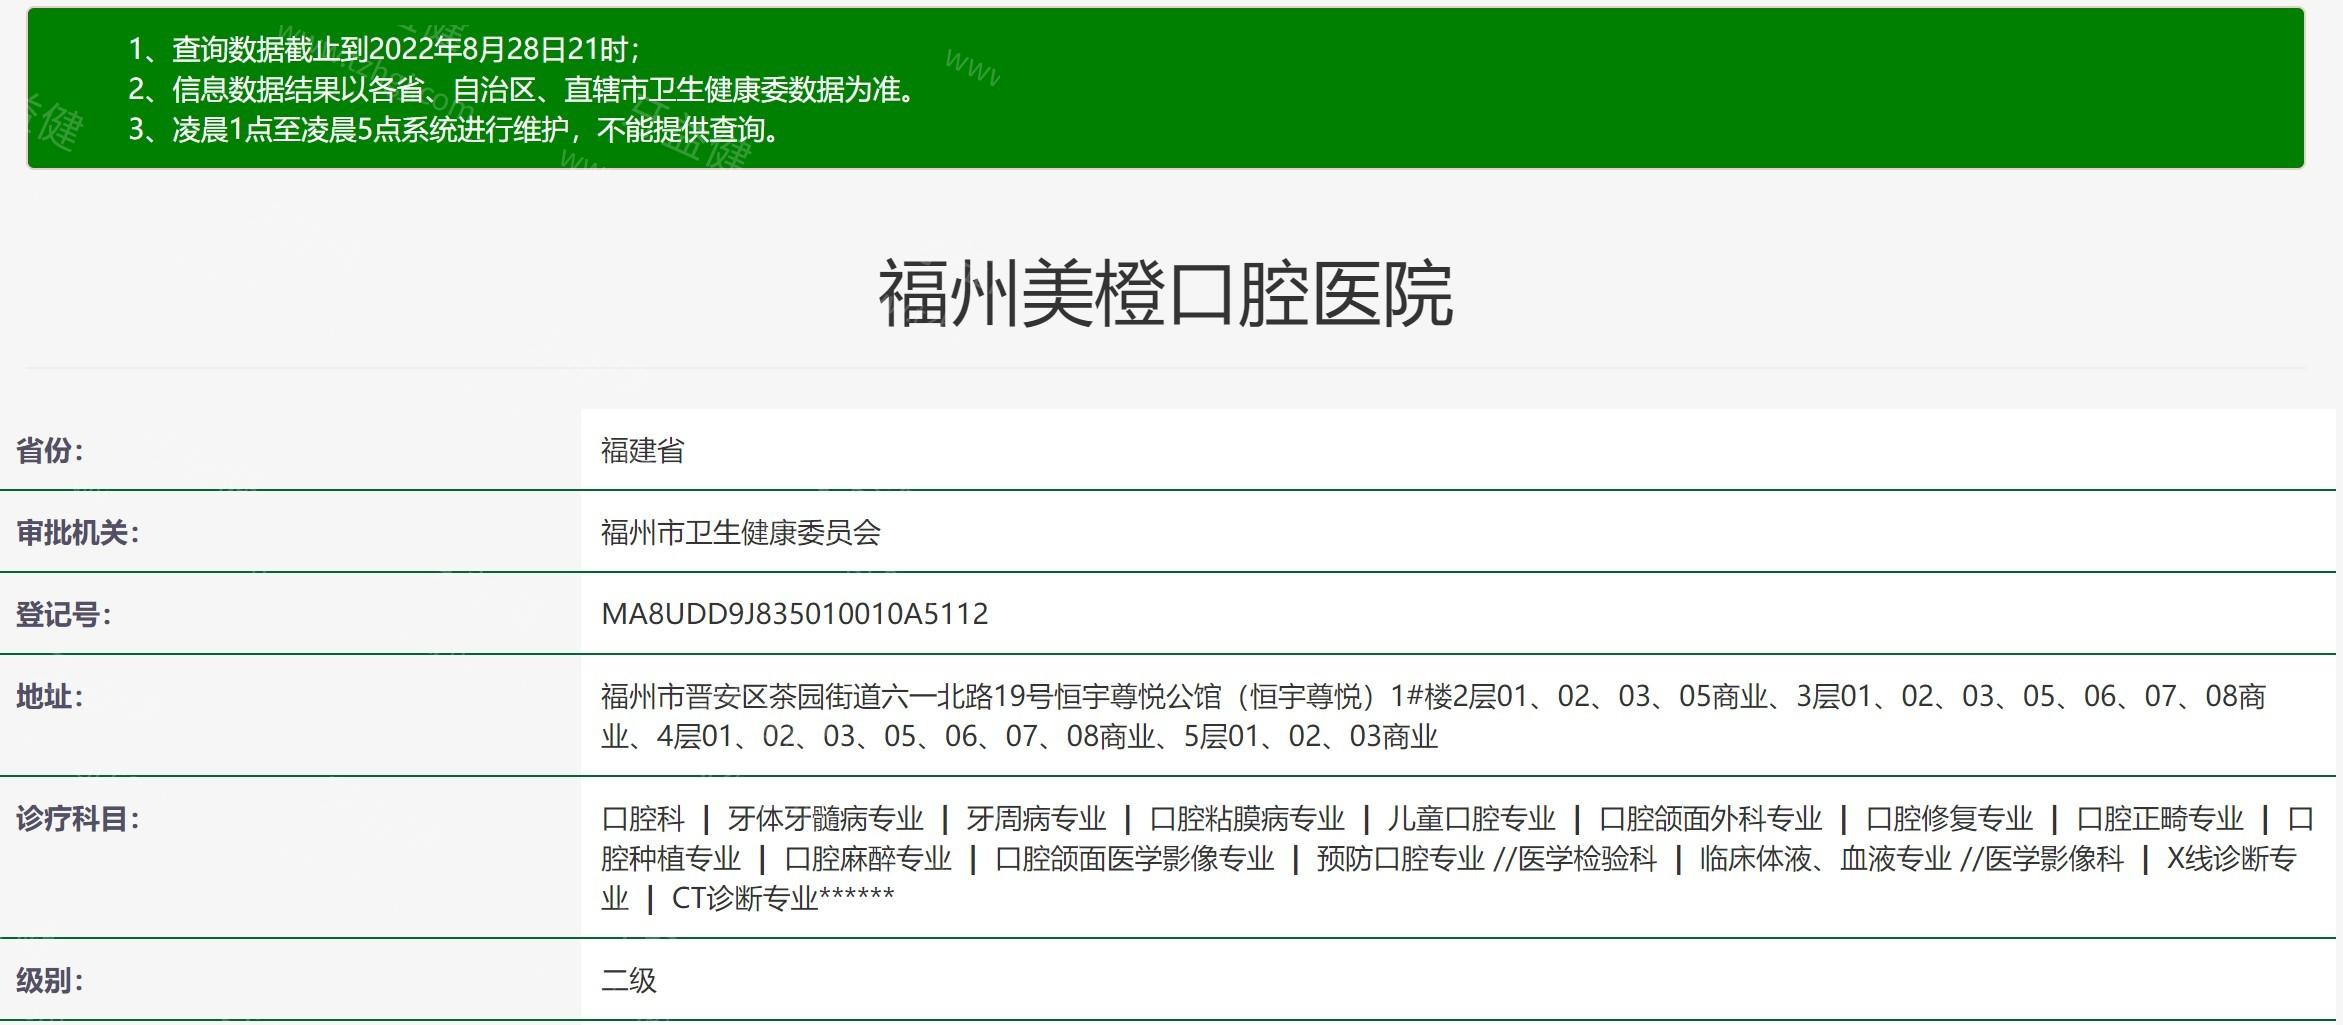Click the 级别 row label
This screenshot has width=2343, height=1025.
[x=50, y=981]
